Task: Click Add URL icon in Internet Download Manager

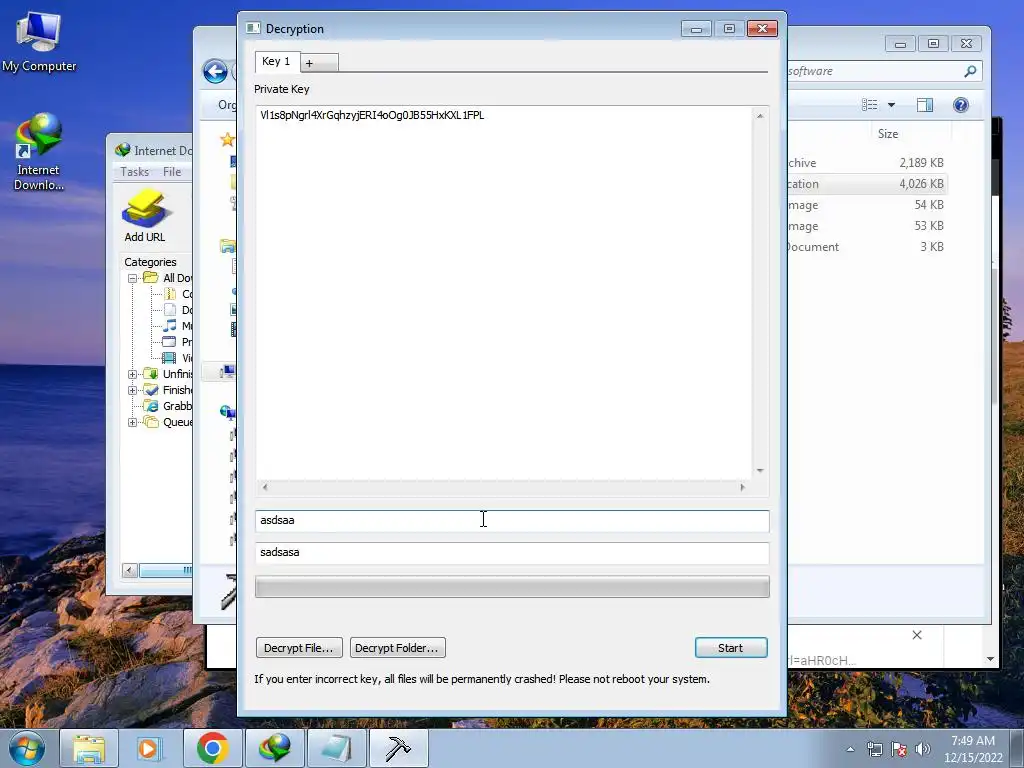Action: (144, 216)
